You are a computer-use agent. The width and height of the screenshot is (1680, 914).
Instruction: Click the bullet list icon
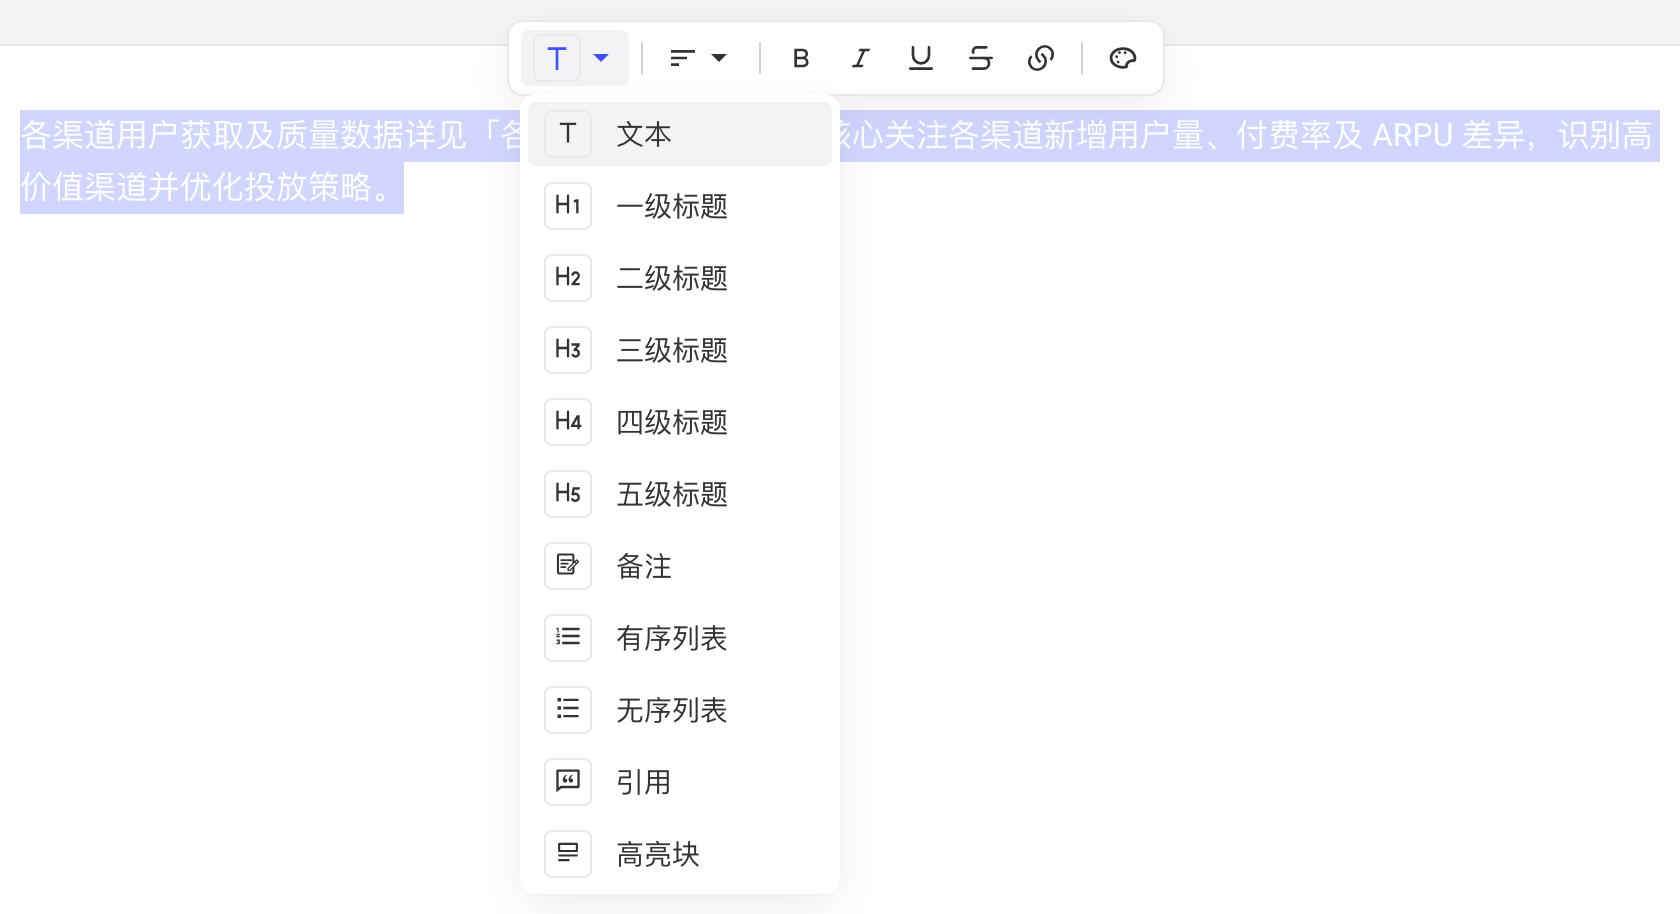[568, 710]
